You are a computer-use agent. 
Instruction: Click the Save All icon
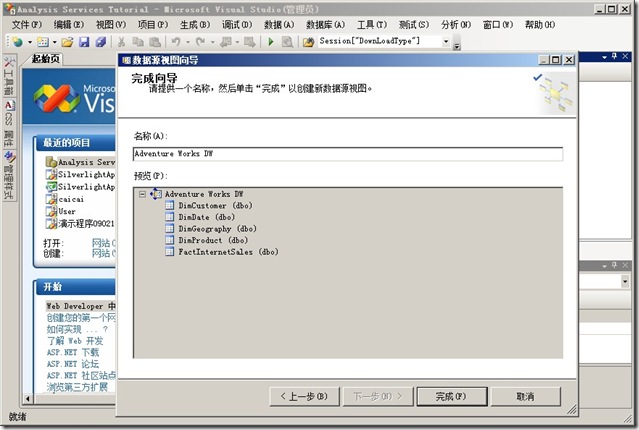pos(100,42)
